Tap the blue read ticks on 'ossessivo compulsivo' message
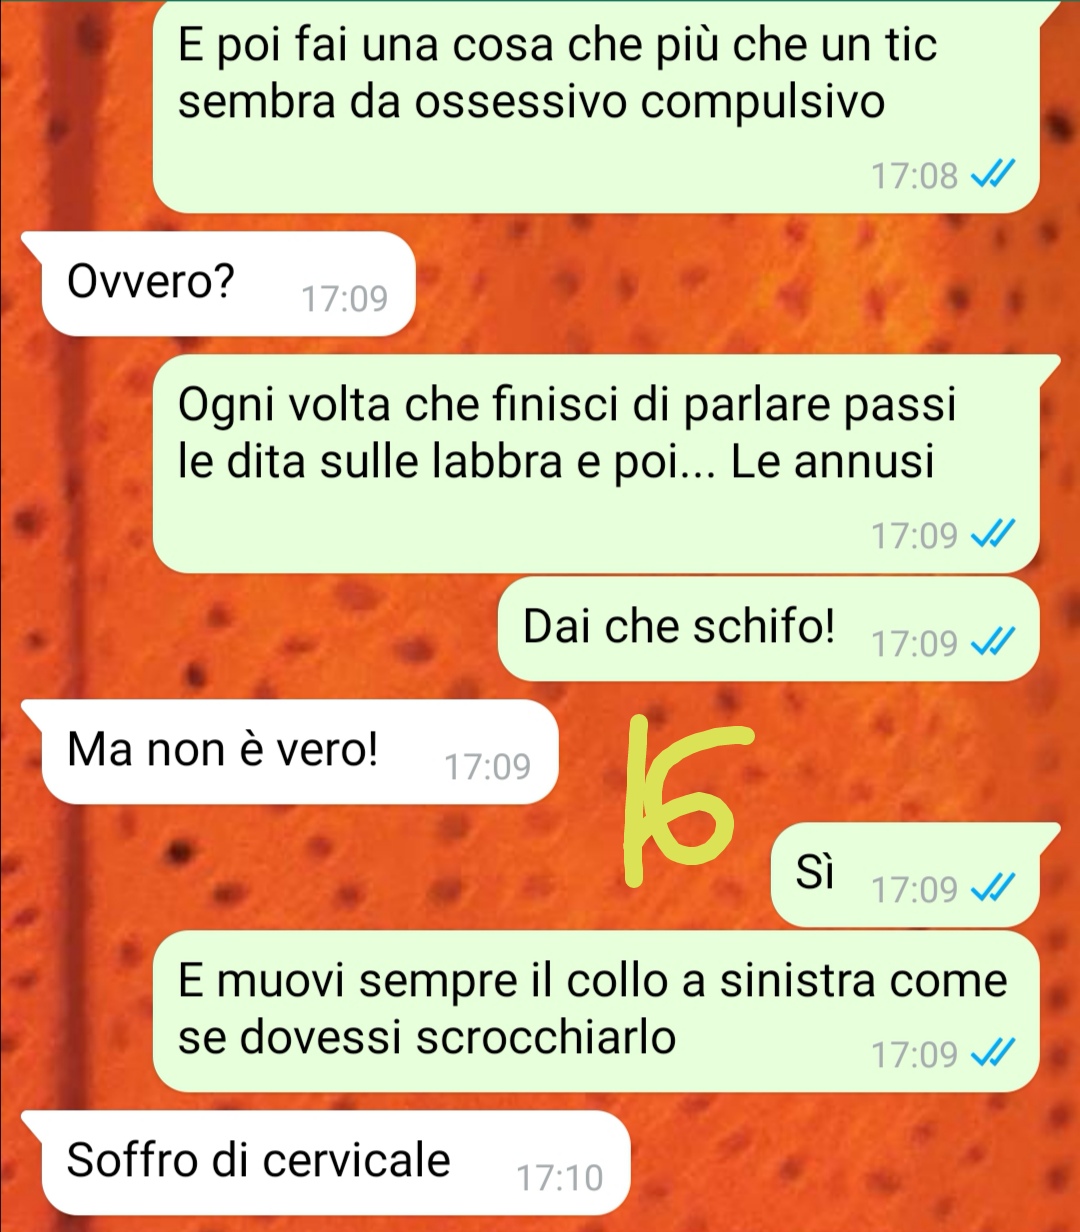Viewport: 1080px width, 1232px height. 994,177
